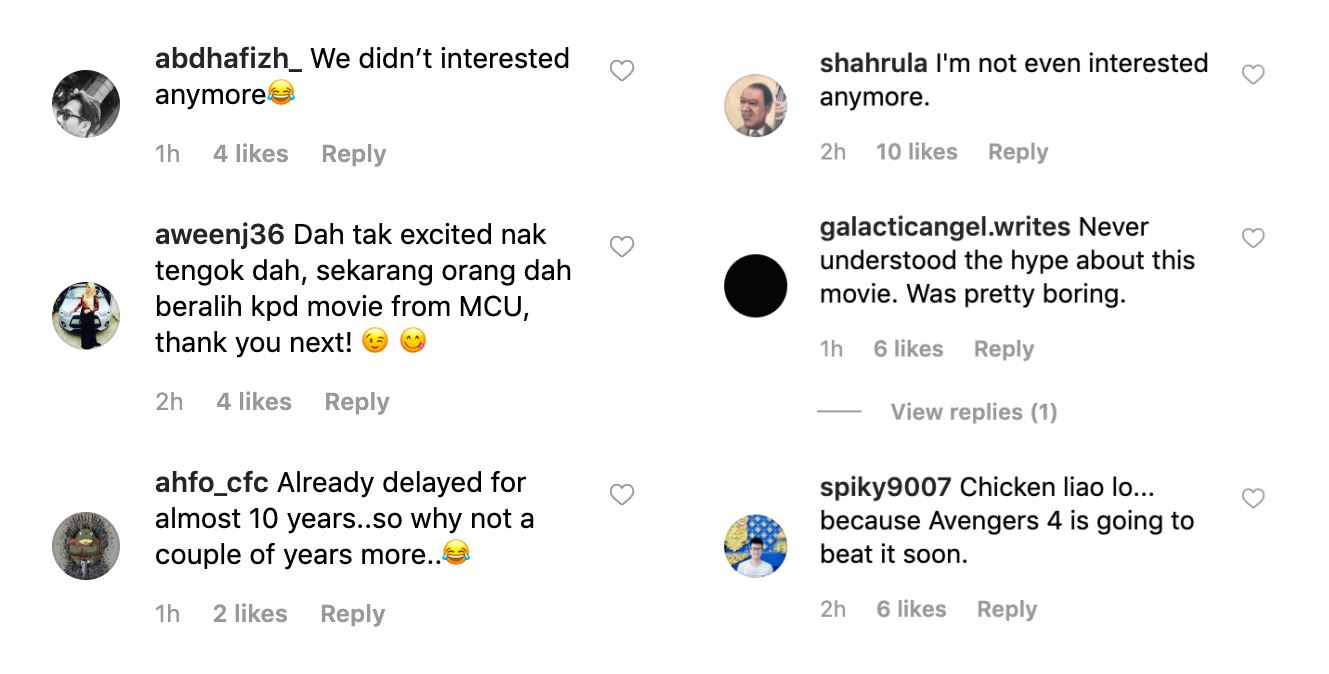View the 6 likes on spiky9007's comment

click(910, 610)
